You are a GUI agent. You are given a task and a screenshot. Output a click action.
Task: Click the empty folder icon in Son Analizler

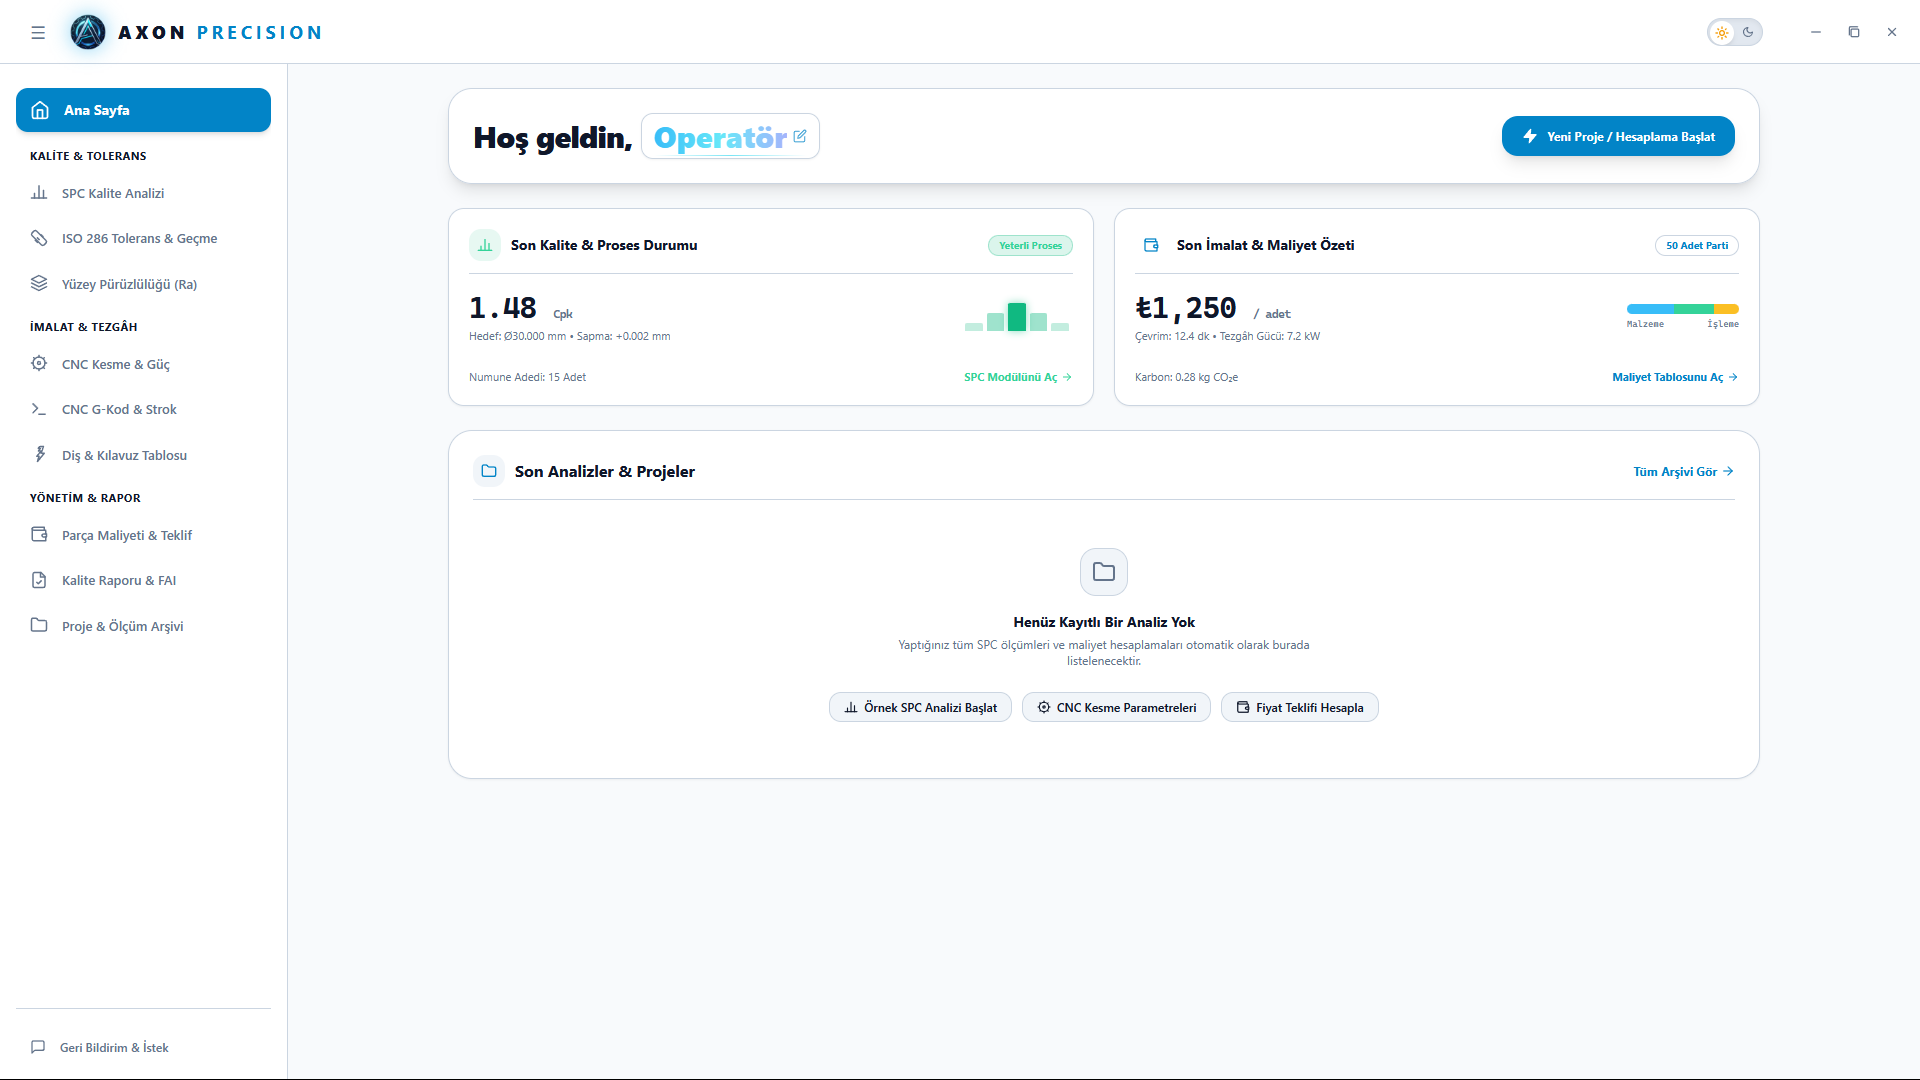(x=1104, y=572)
